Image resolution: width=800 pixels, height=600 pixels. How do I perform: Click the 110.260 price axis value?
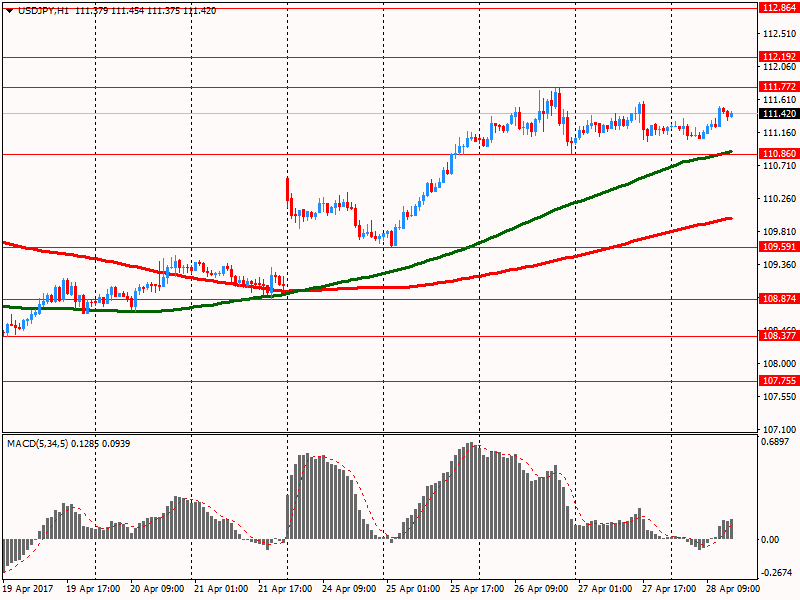click(x=779, y=199)
